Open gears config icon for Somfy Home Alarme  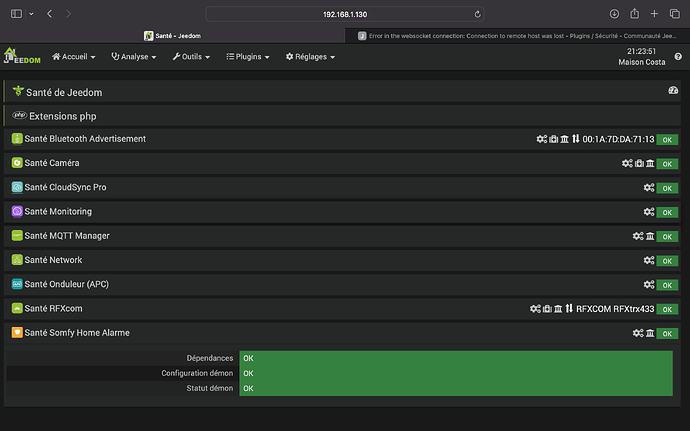tap(638, 333)
